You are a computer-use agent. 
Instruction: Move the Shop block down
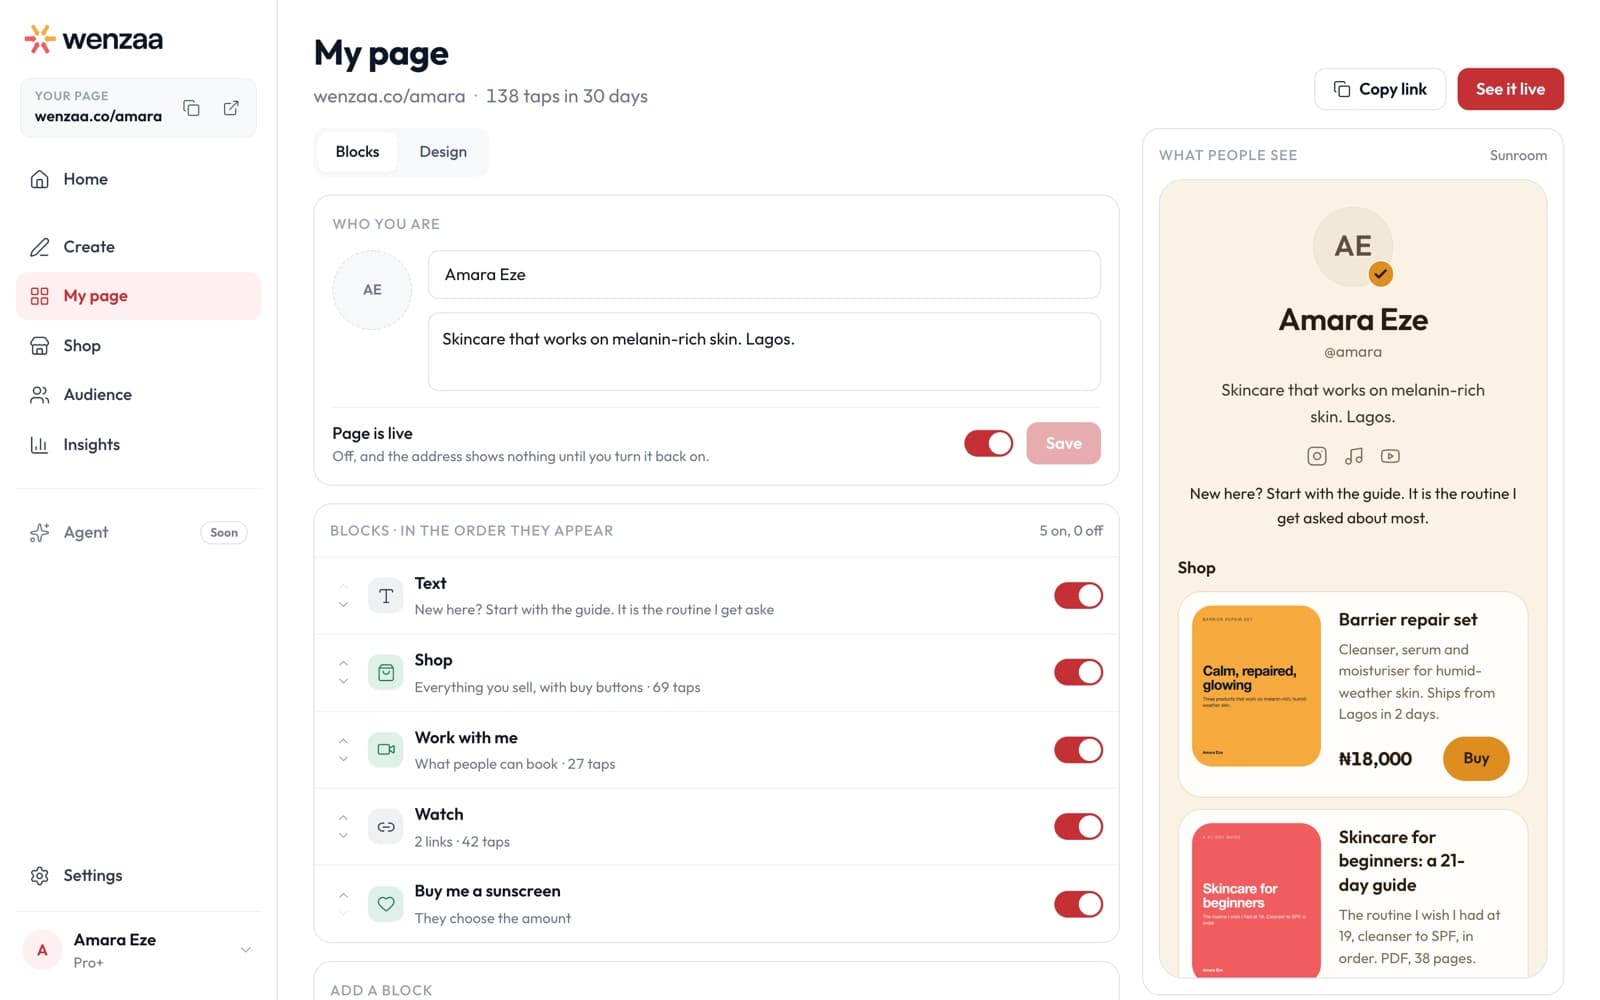pyautogui.click(x=343, y=682)
